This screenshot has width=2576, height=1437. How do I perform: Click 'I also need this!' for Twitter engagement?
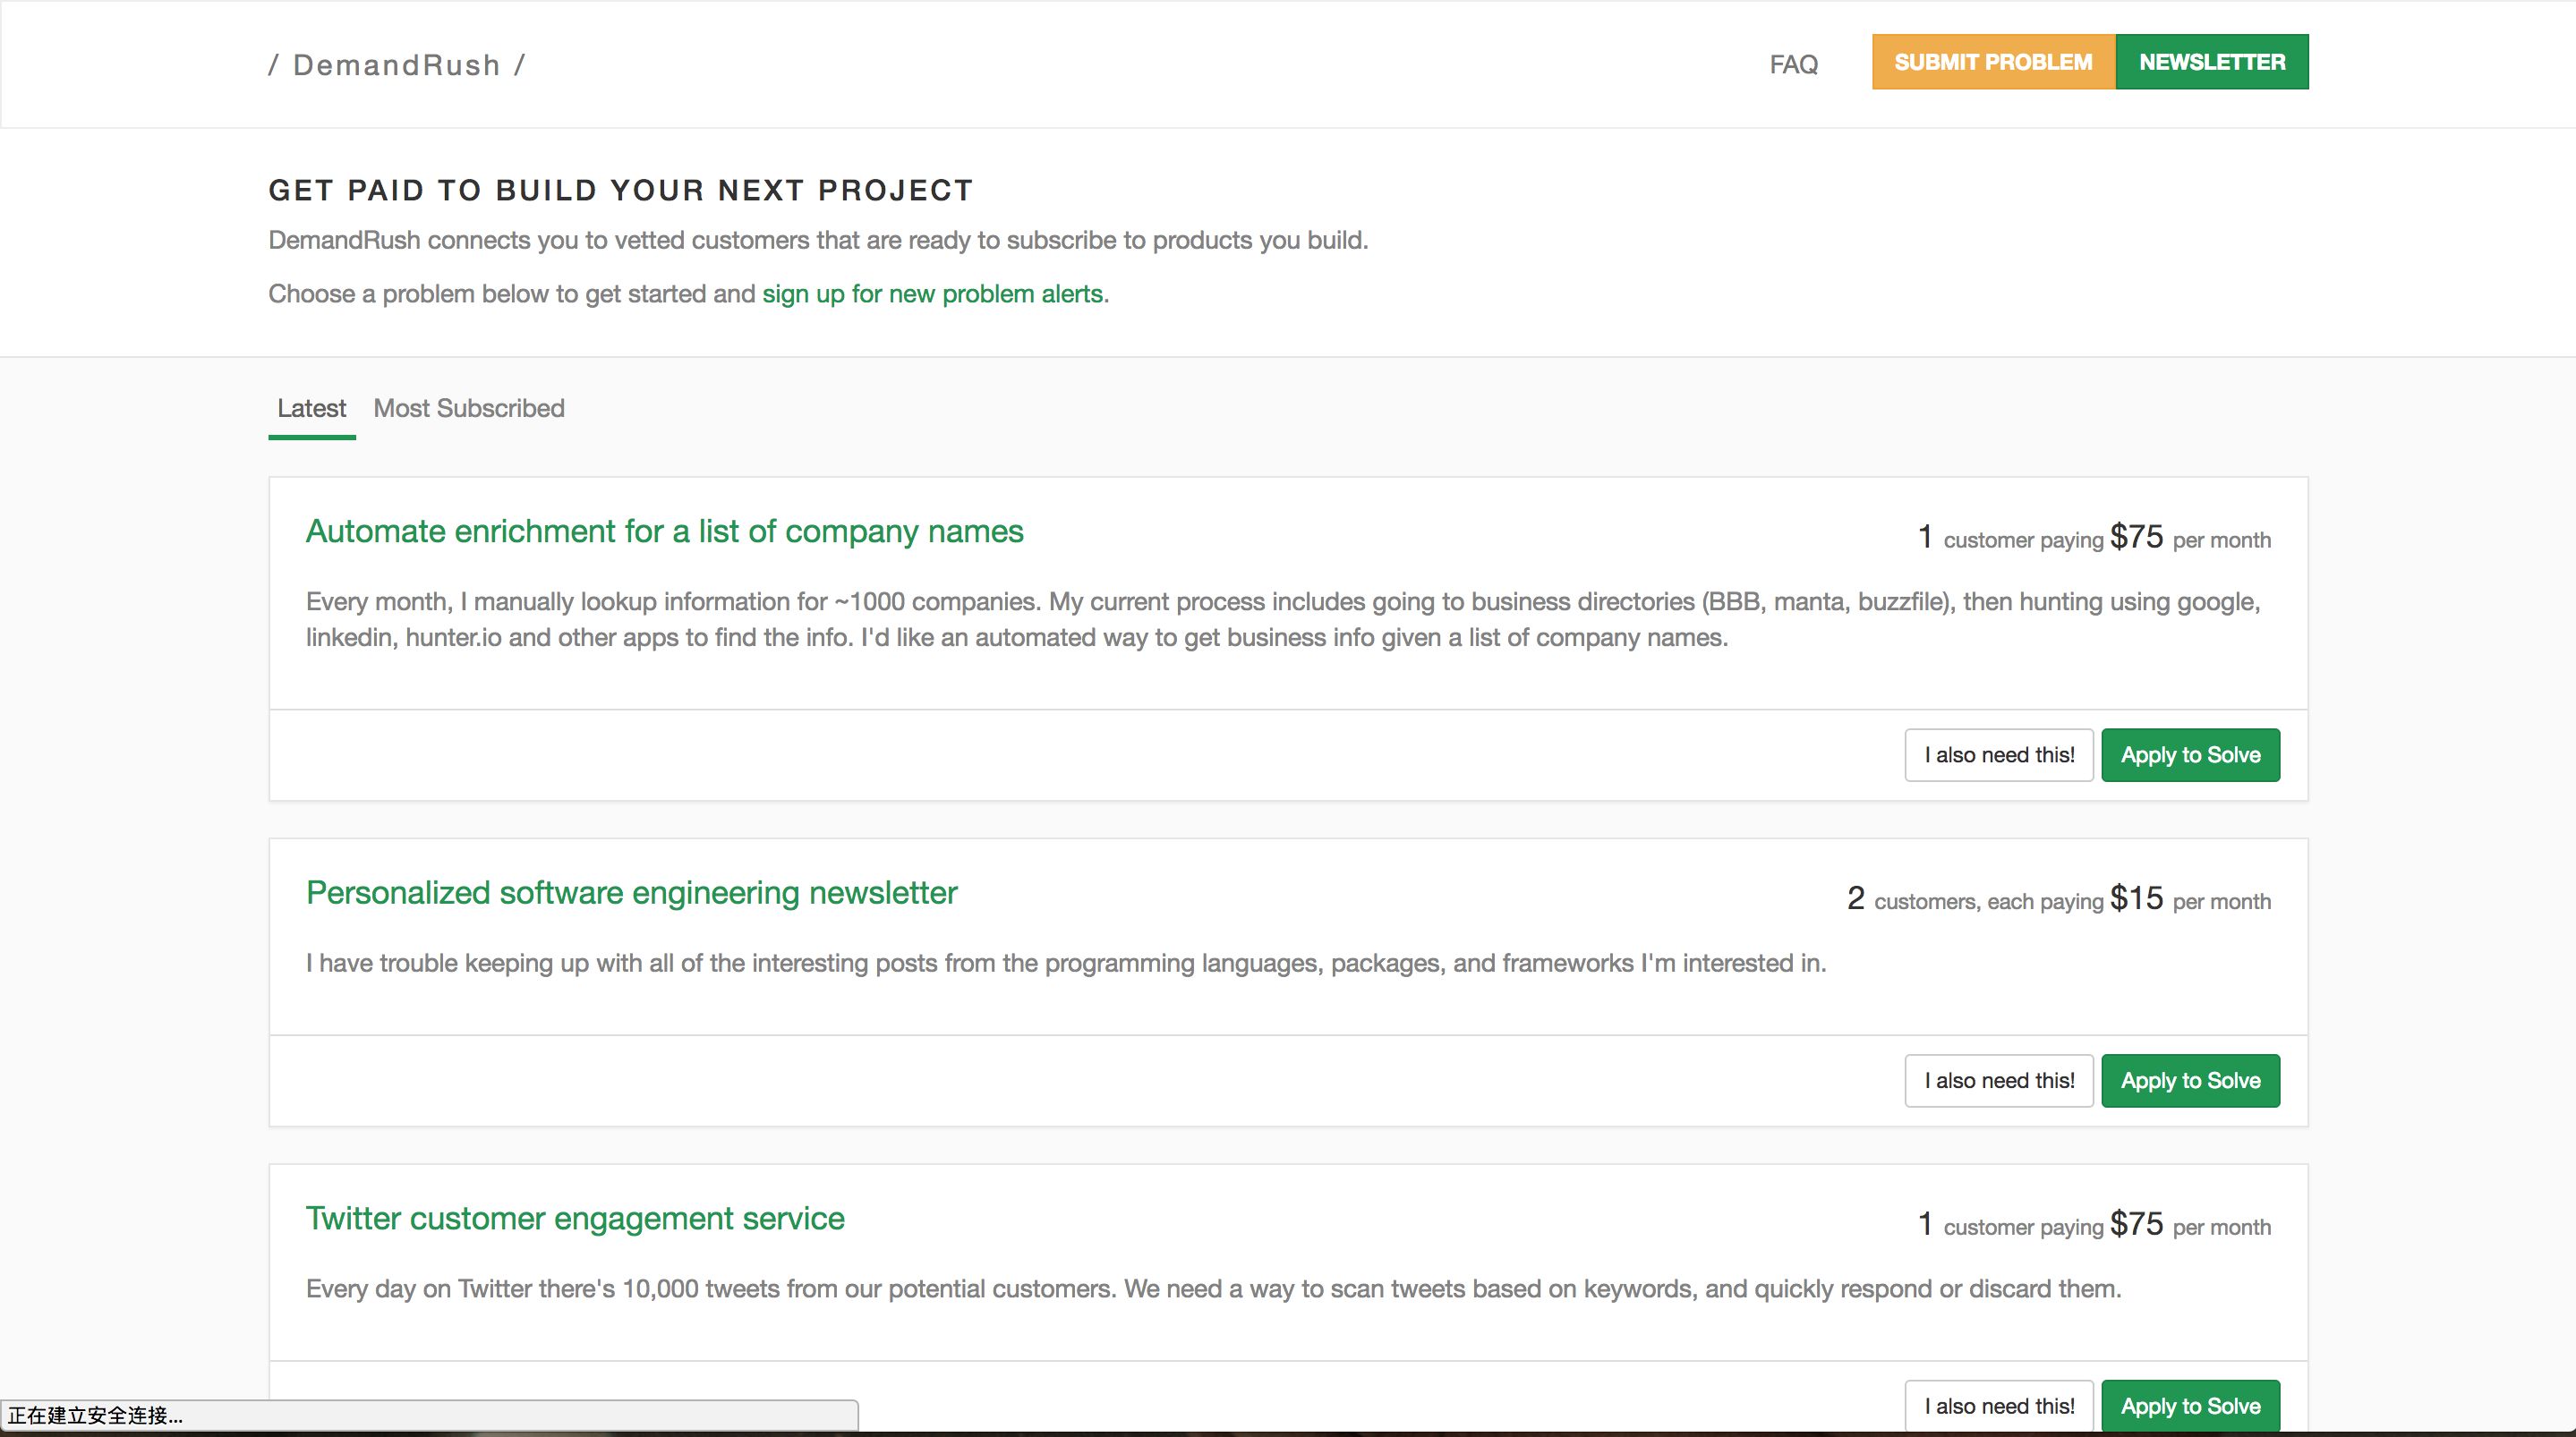click(1998, 1405)
